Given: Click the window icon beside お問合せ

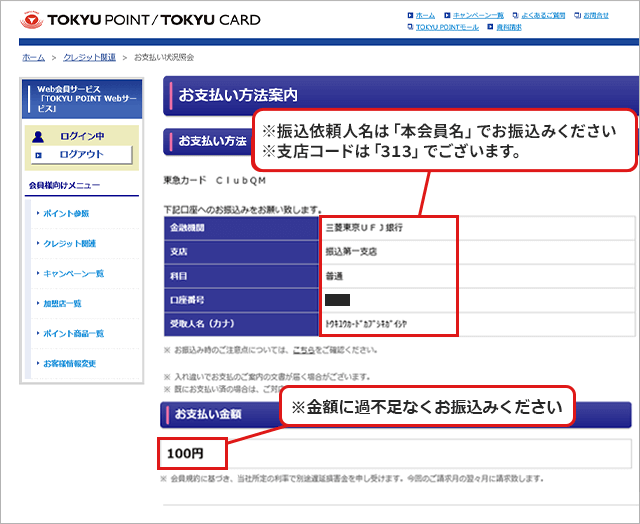Looking at the screenshot, I should click(x=577, y=16).
